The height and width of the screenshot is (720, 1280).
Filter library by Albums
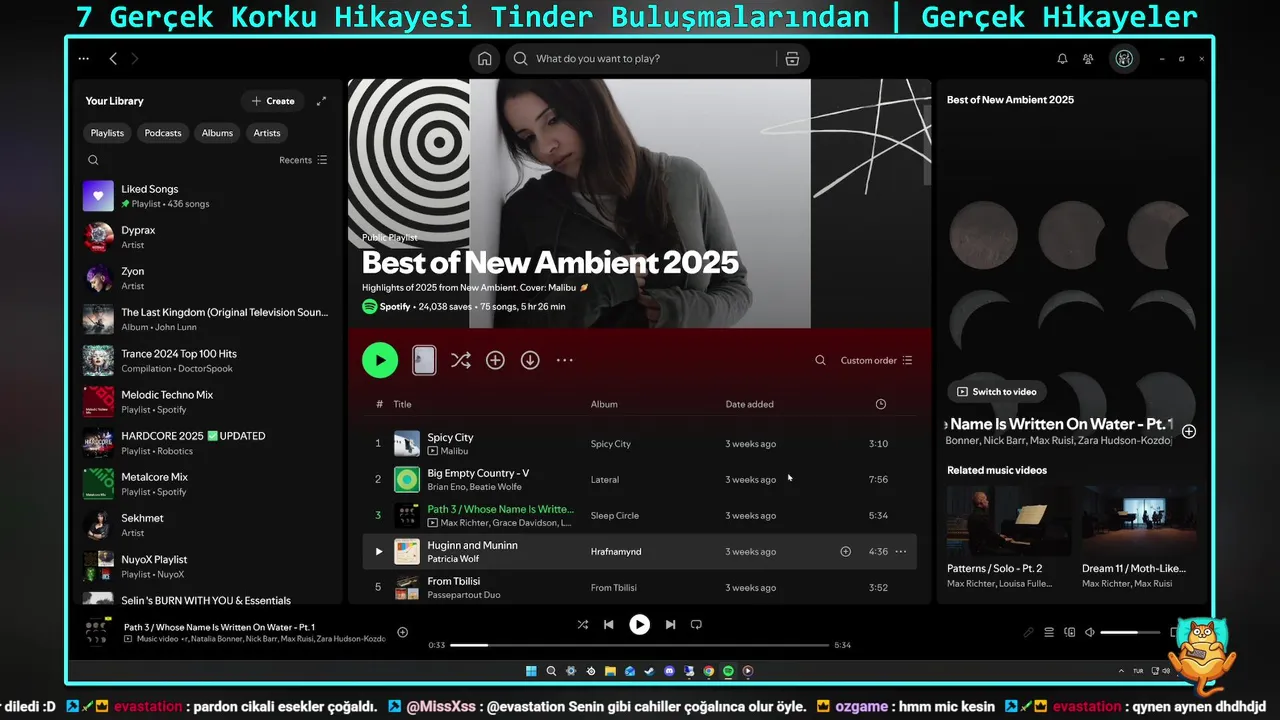[217, 133]
